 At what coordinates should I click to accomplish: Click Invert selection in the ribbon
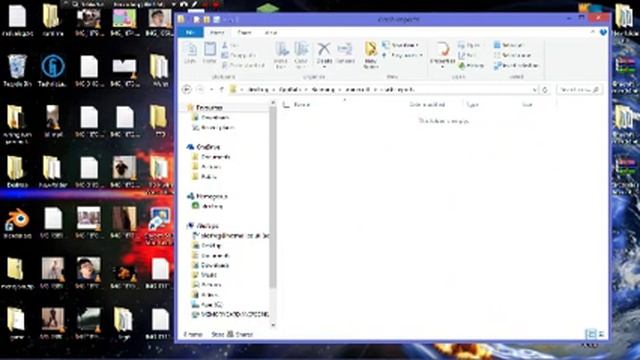coord(516,65)
